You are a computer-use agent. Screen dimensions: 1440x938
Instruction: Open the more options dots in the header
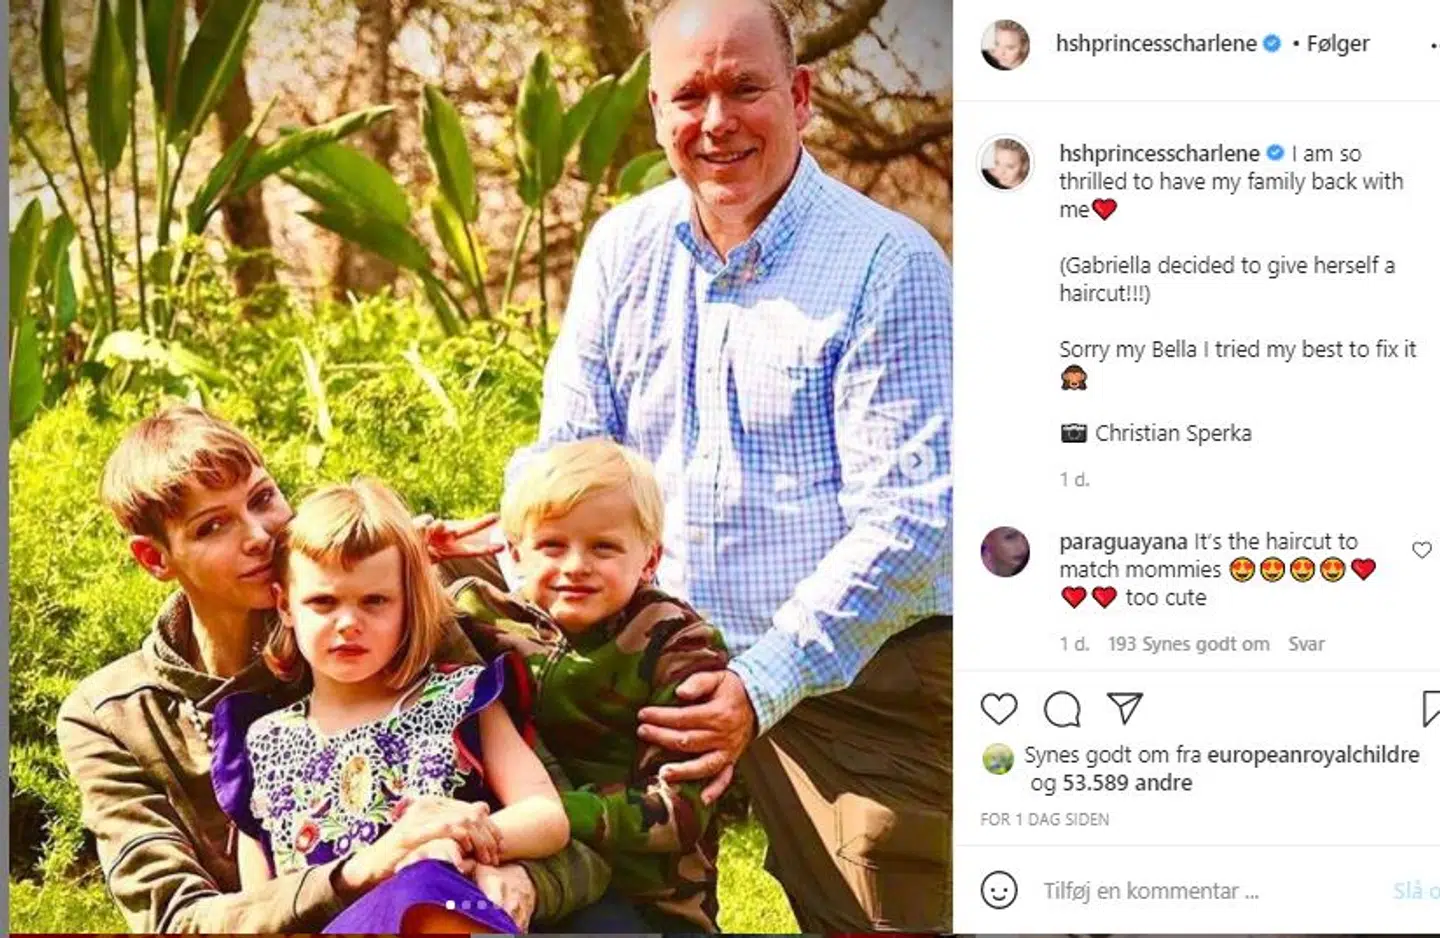(x=1434, y=45)
